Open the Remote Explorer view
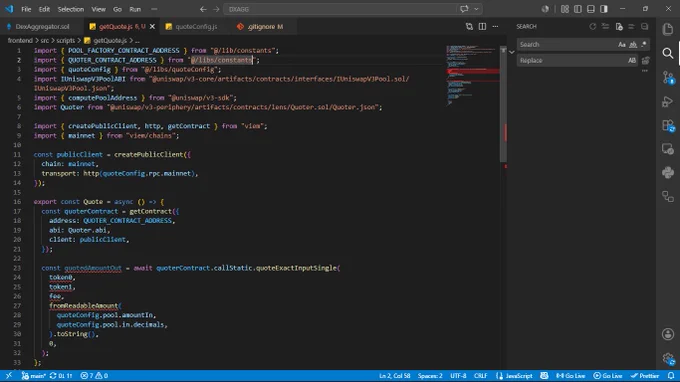 coord(668,149)
